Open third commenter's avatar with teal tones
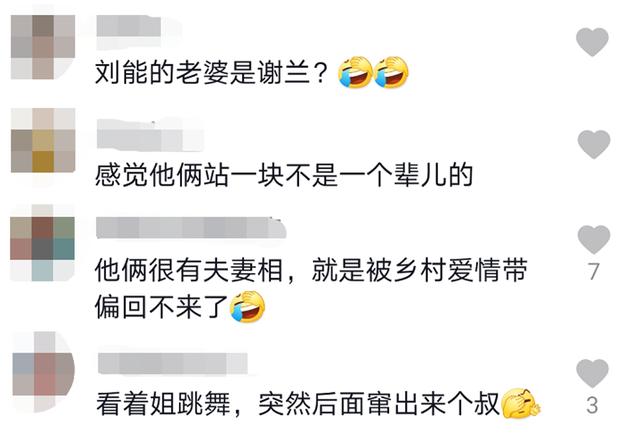This screenshot has width=640, height=442. (x=42, y=242)
